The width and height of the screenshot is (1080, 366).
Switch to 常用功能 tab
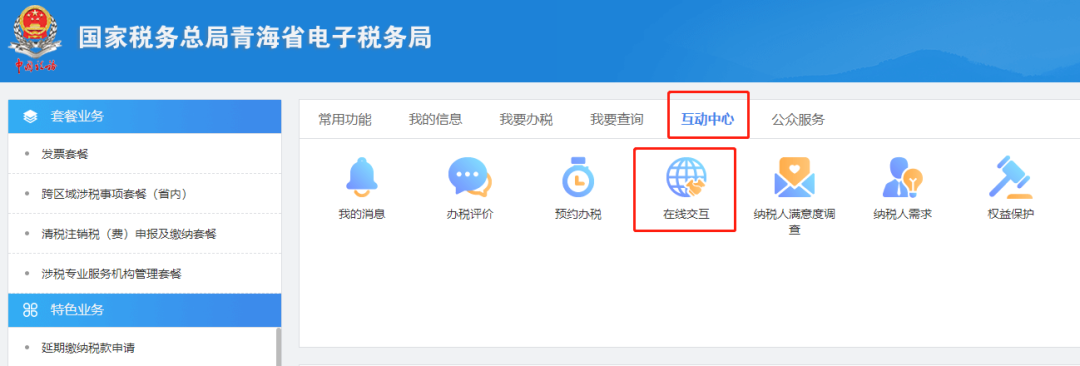344,119
